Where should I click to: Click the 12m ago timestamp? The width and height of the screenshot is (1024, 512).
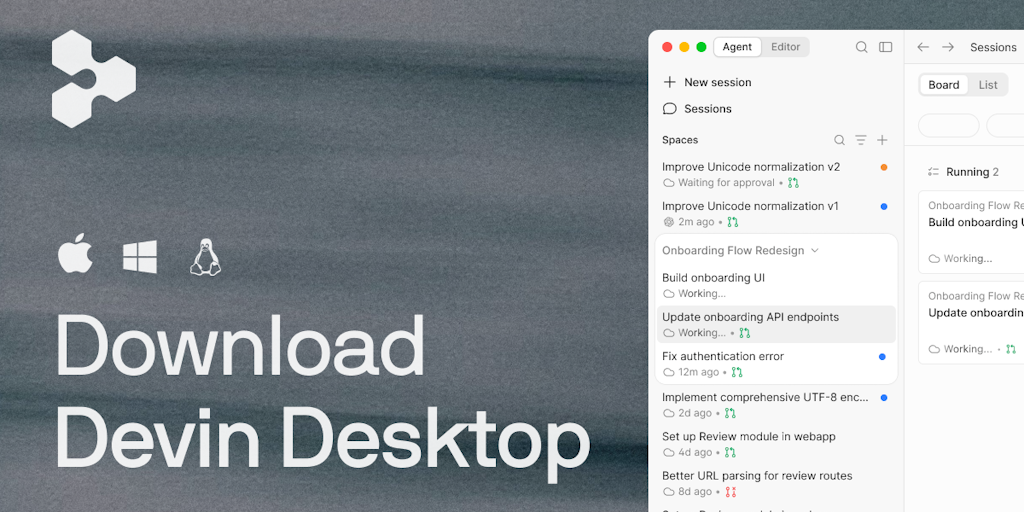[x=698, y=372]
